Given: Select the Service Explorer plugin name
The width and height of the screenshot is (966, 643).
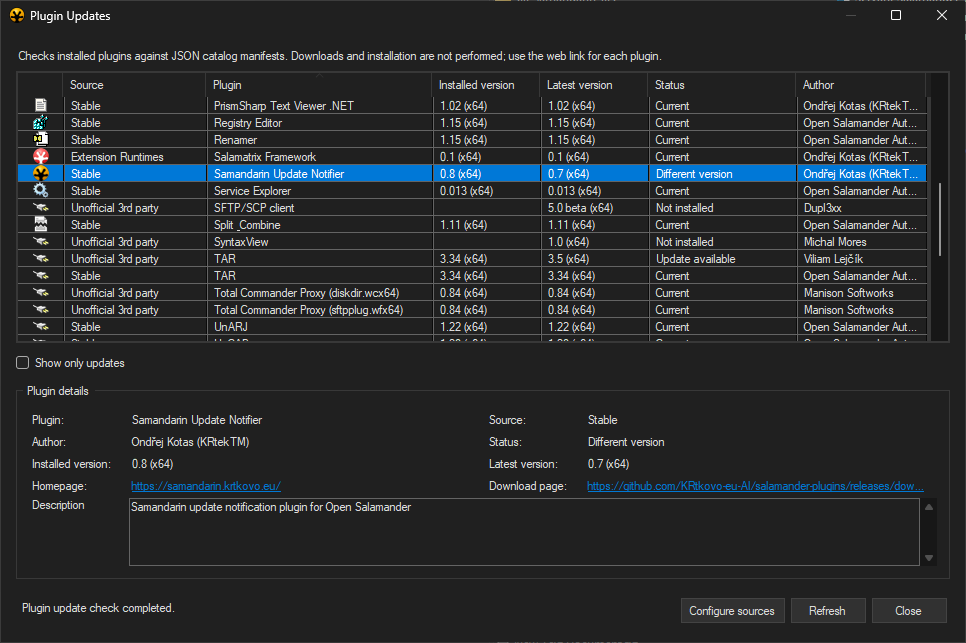Looking at the screenshot, I should point(252,191).
